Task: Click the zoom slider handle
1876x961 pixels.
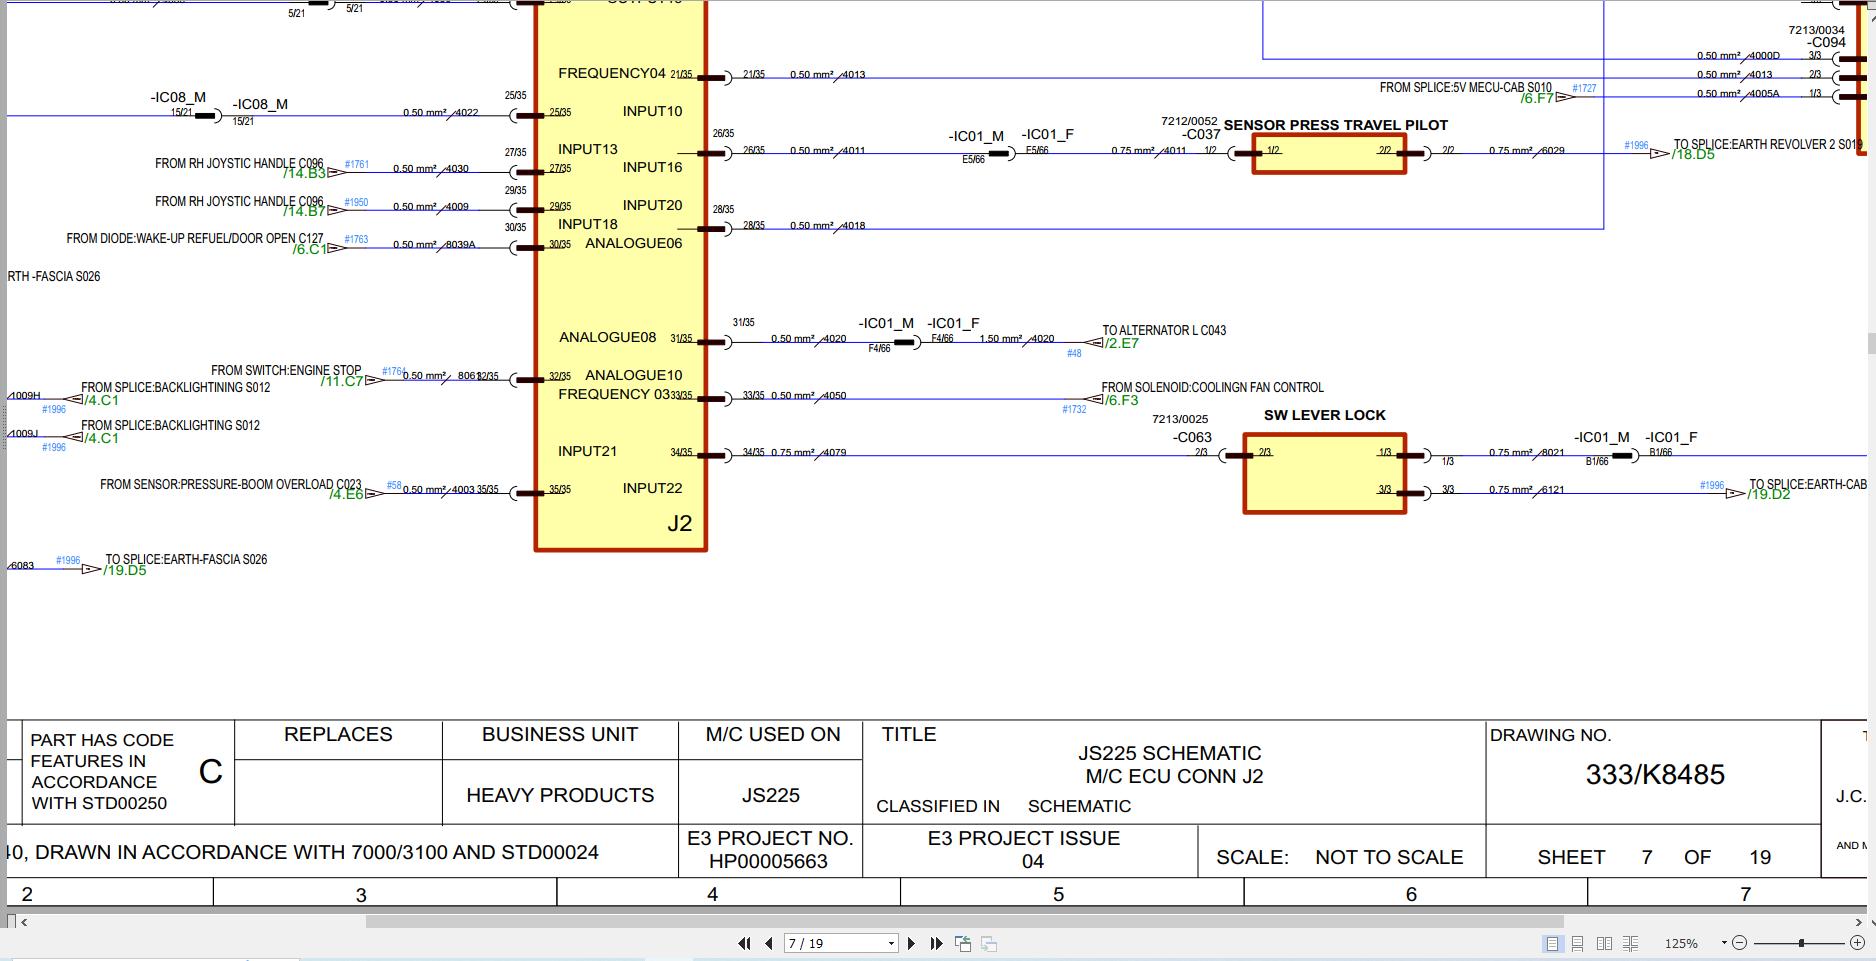Action: pyautogui.click(x=1801, y=943)
